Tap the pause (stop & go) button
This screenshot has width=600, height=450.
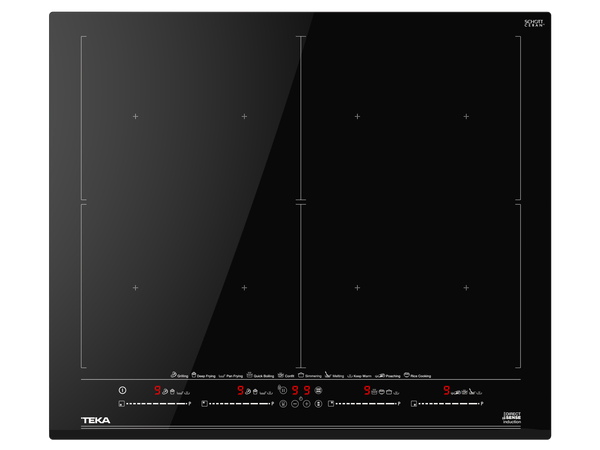click(x=283, y=390)
